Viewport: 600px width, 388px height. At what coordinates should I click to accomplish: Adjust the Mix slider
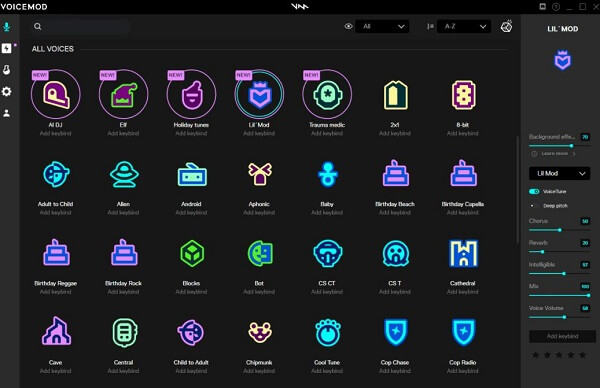pyautogui.click(x=559, y=295)
